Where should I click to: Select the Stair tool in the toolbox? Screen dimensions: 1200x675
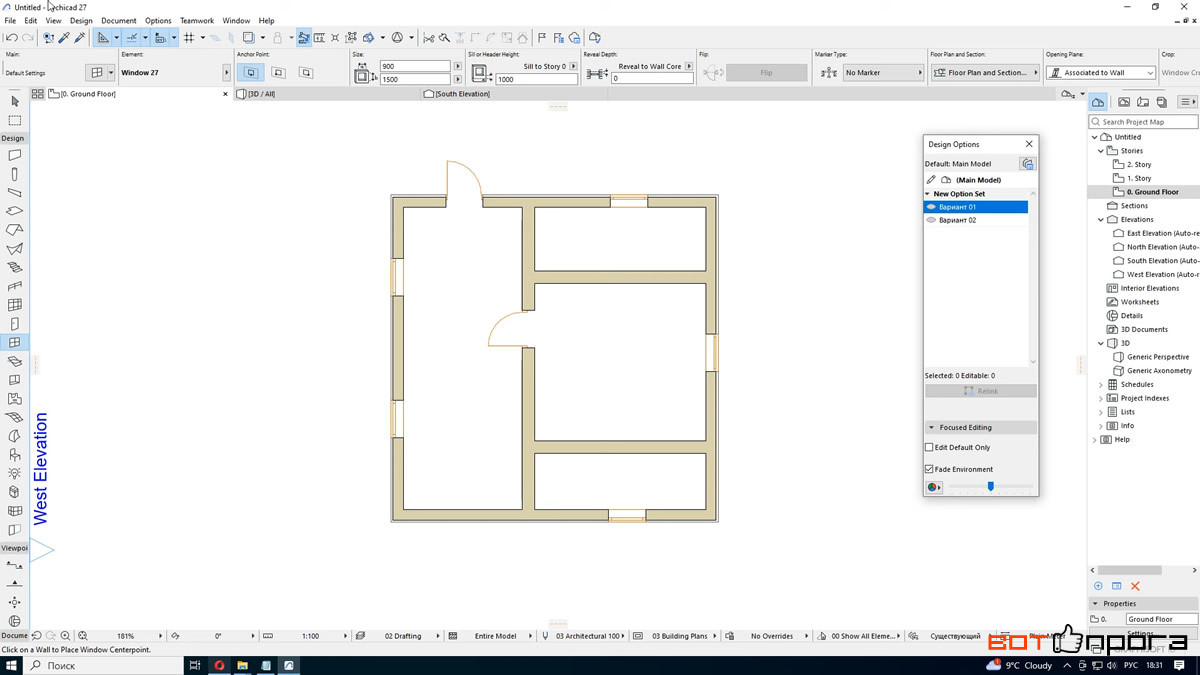click(14, 267)
